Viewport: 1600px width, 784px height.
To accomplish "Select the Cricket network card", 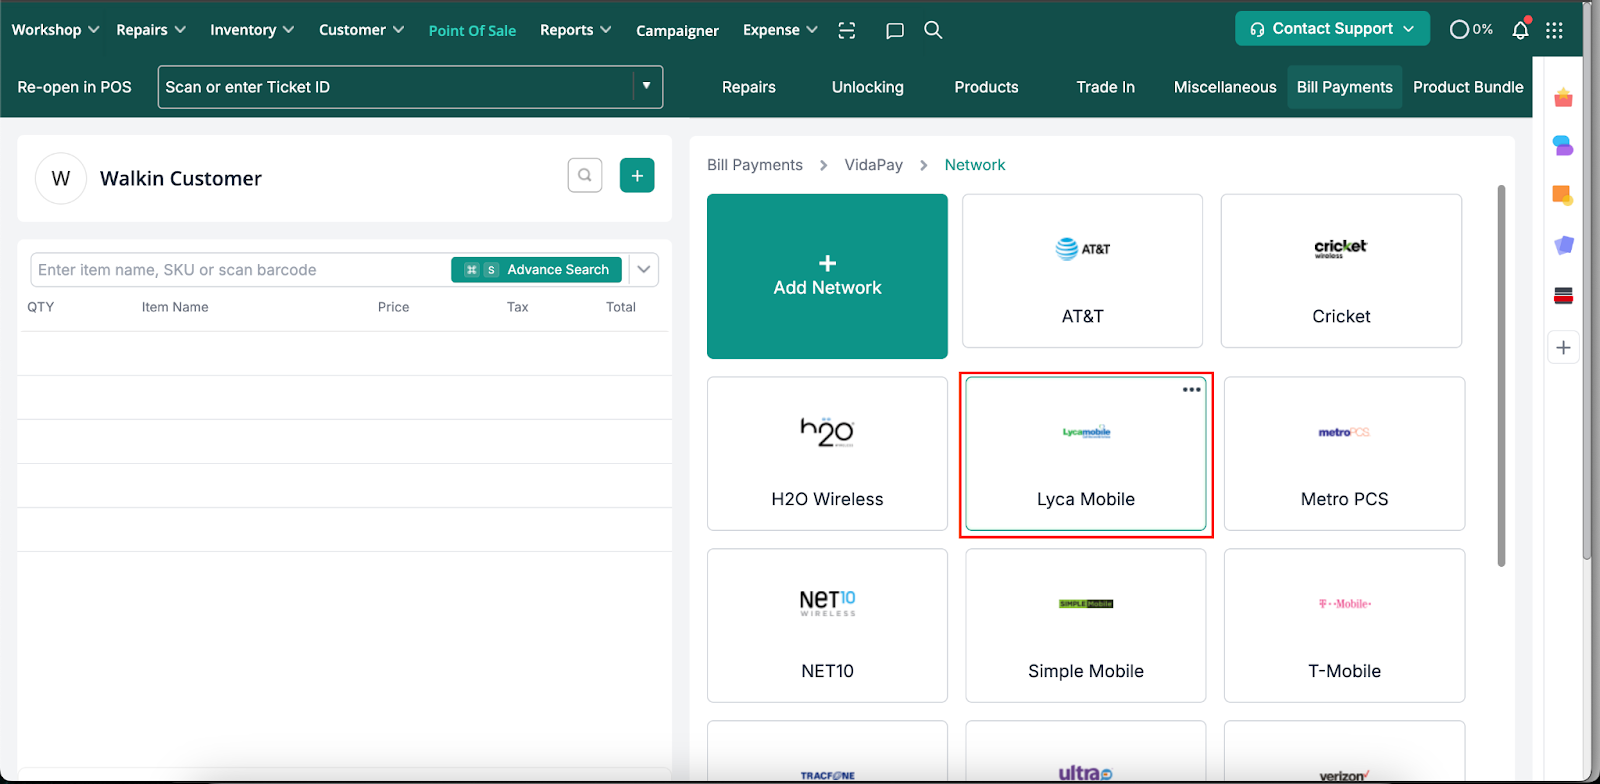I will (x=1341, y=271).
